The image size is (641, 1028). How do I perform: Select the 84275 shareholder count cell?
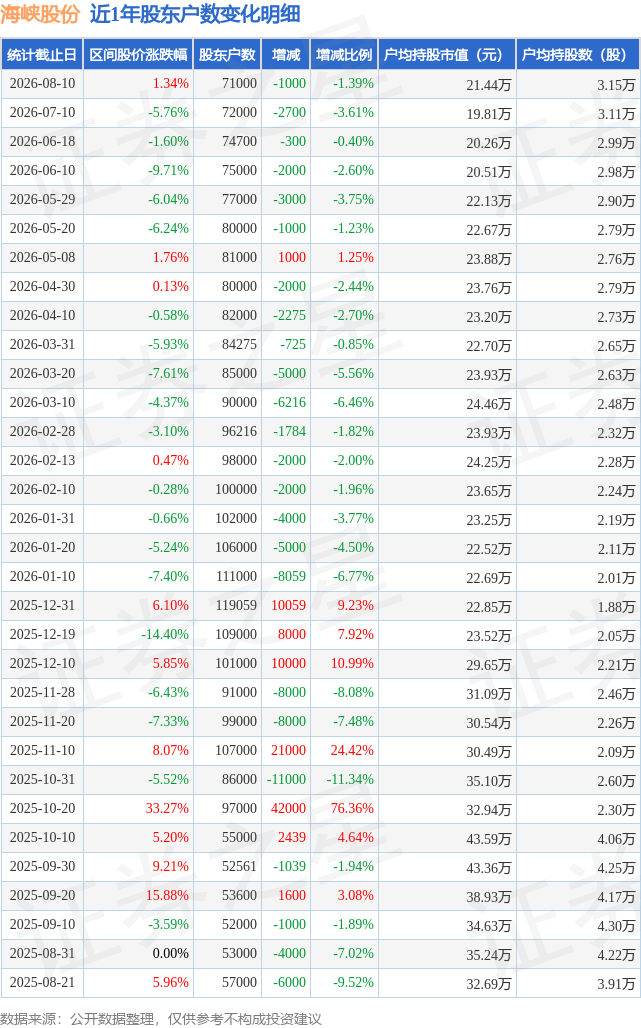tap(239, 344)
